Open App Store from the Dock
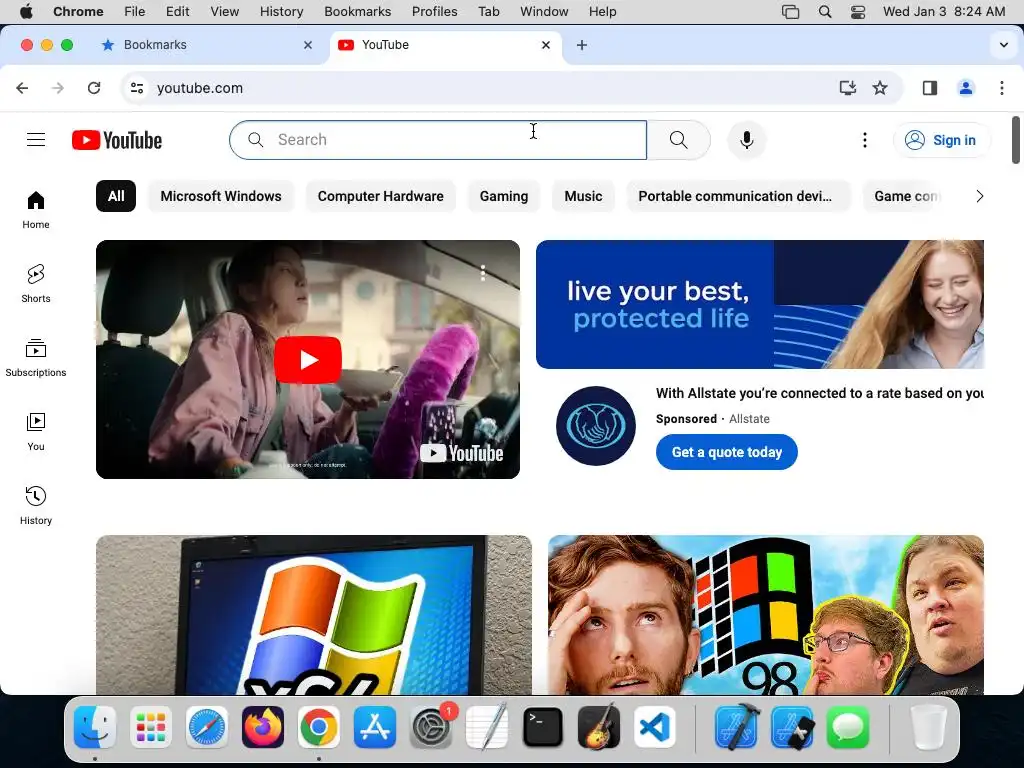1024x768 pixels. pyautogui.click(x=375, y=727)
